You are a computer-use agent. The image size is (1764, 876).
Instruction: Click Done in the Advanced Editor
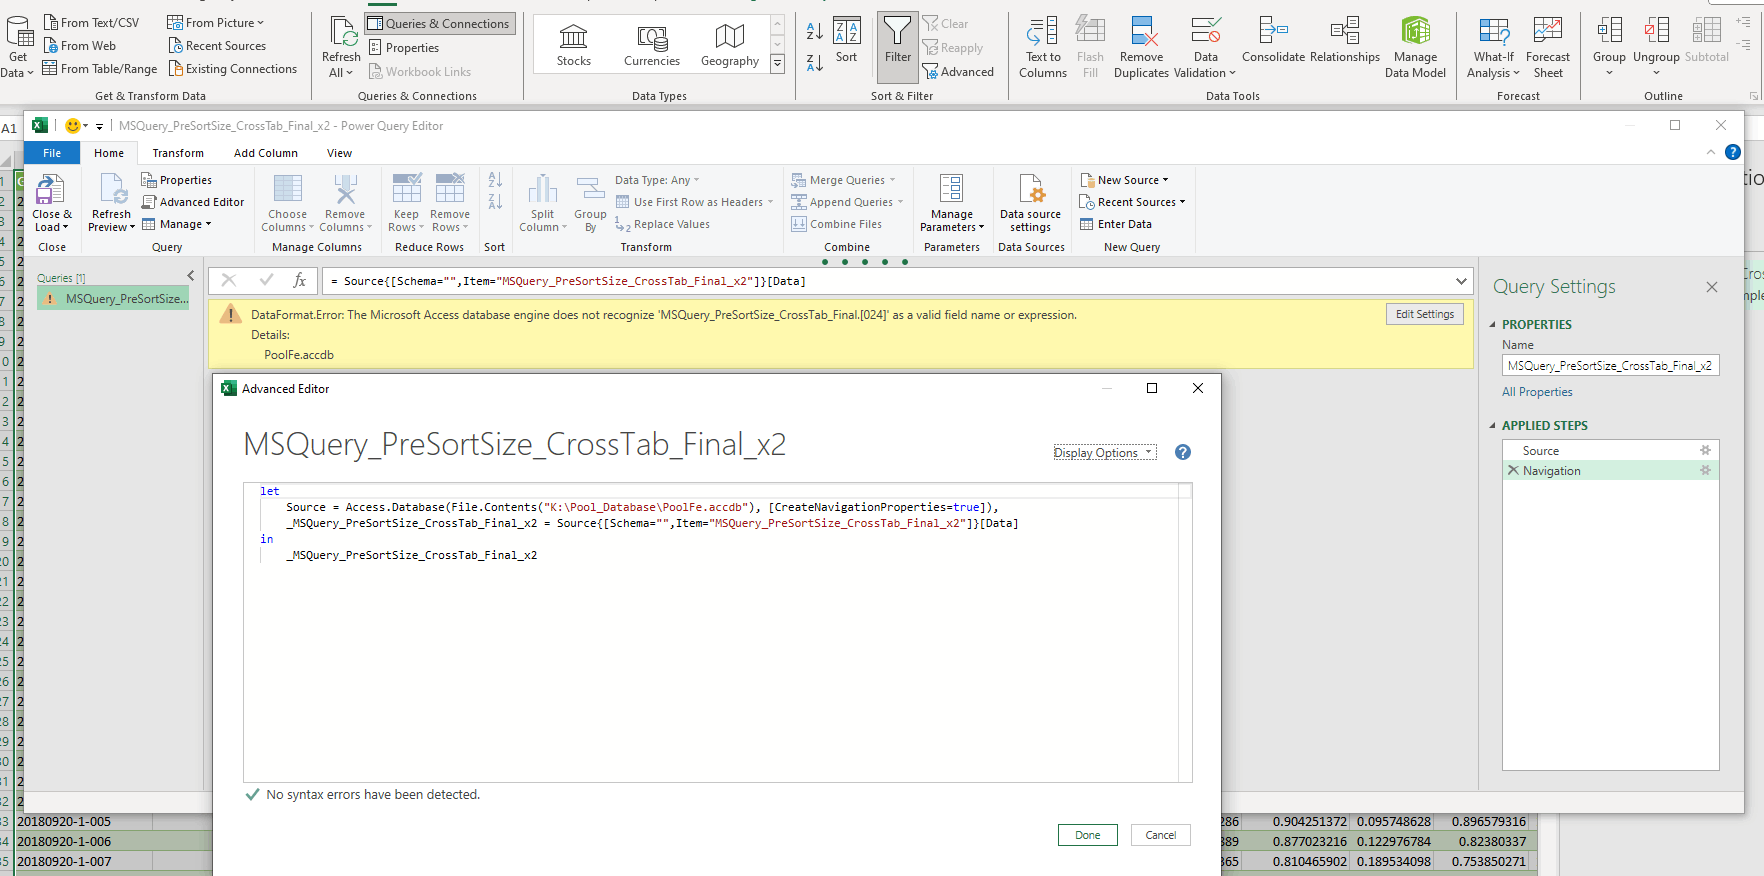click(x=1088, y=835)
